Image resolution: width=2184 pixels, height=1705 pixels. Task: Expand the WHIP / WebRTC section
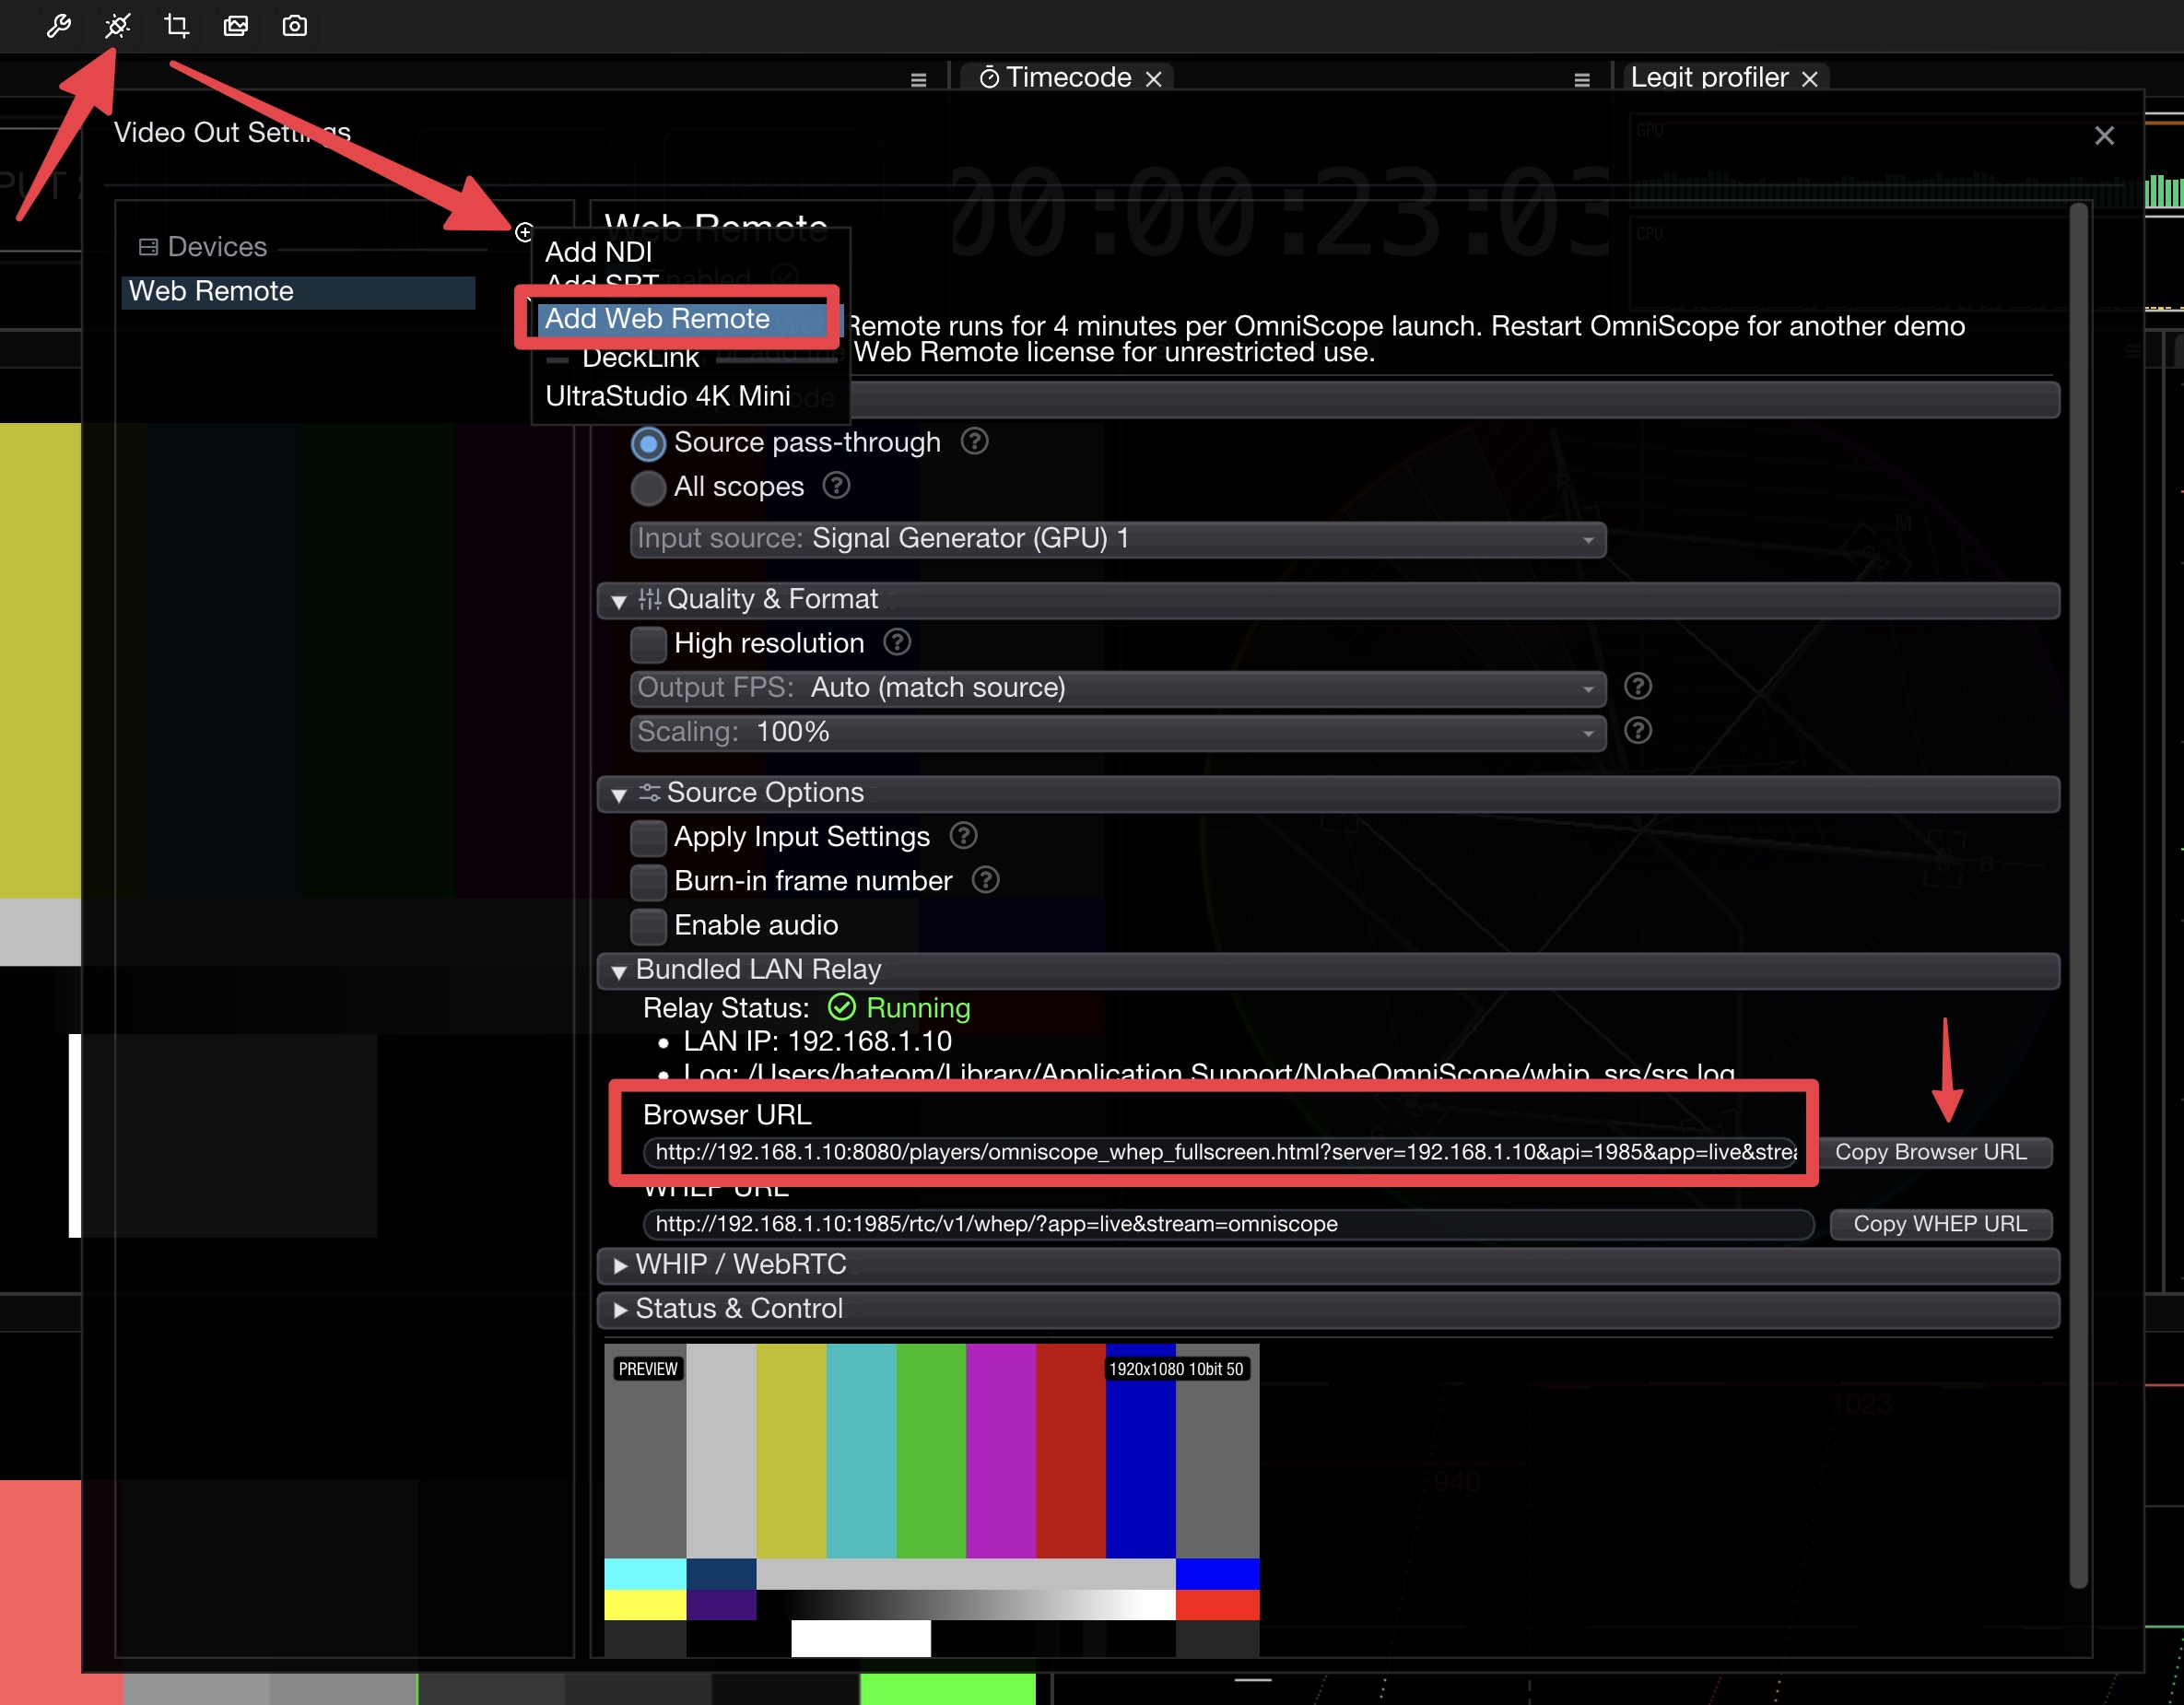(x=740, y=1264)
